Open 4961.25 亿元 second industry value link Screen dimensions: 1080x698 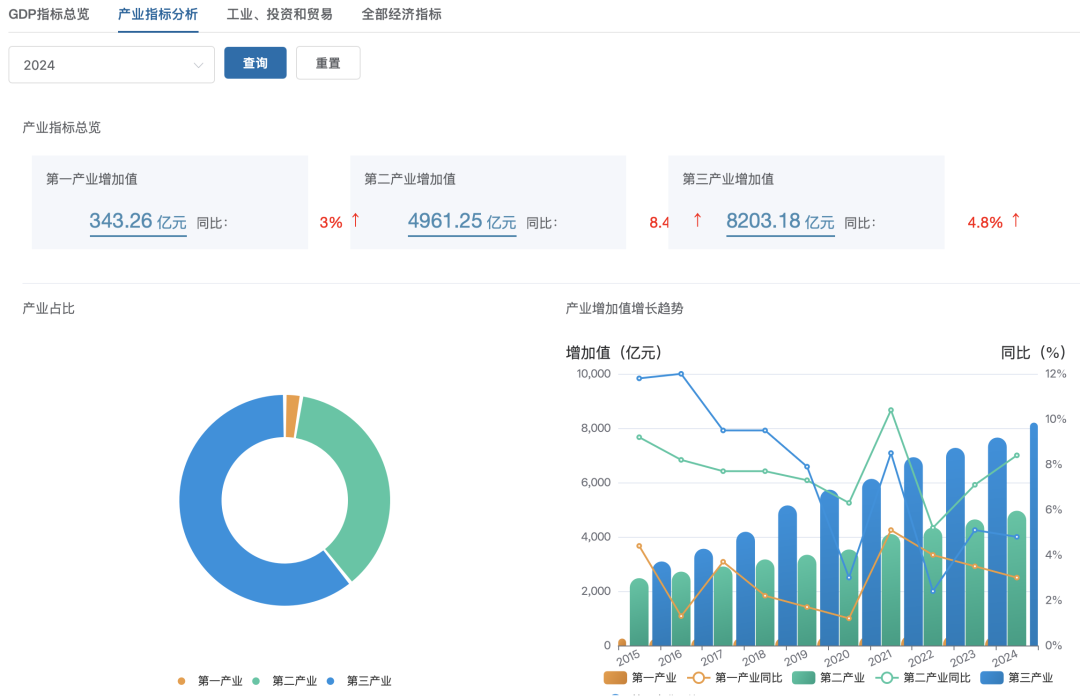click(x=461, y=222)
